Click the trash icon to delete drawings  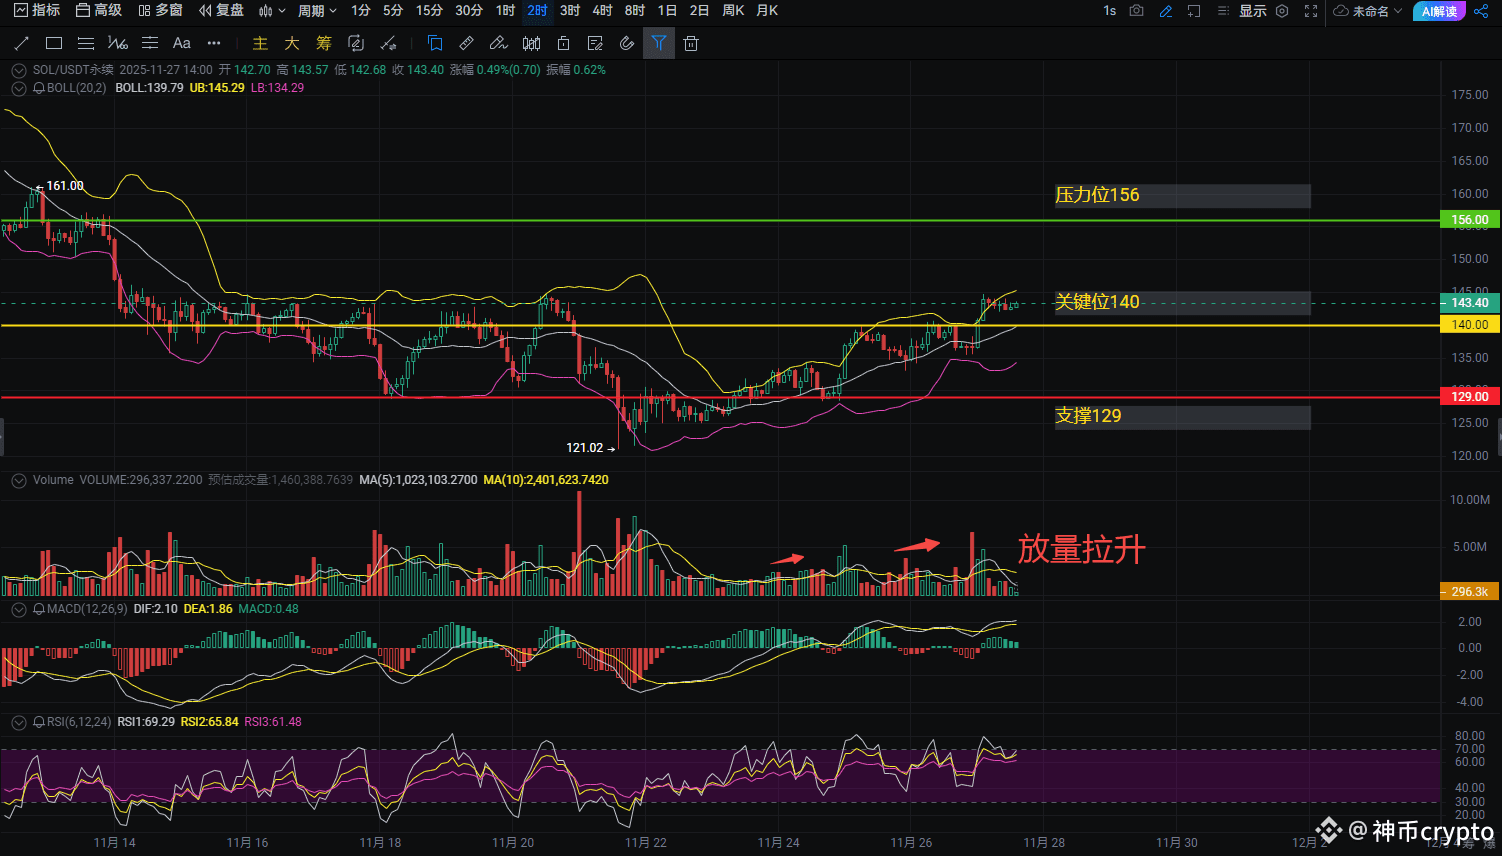point(691,43)
